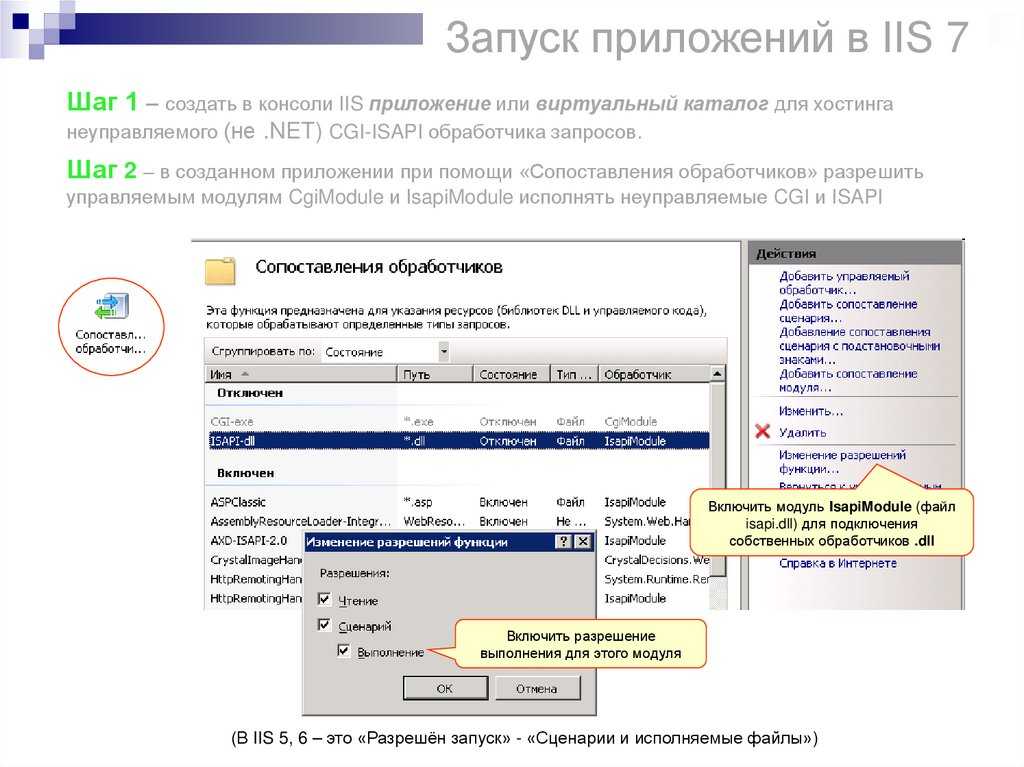Toggle the Чтение checkbox

click(324, 598)
